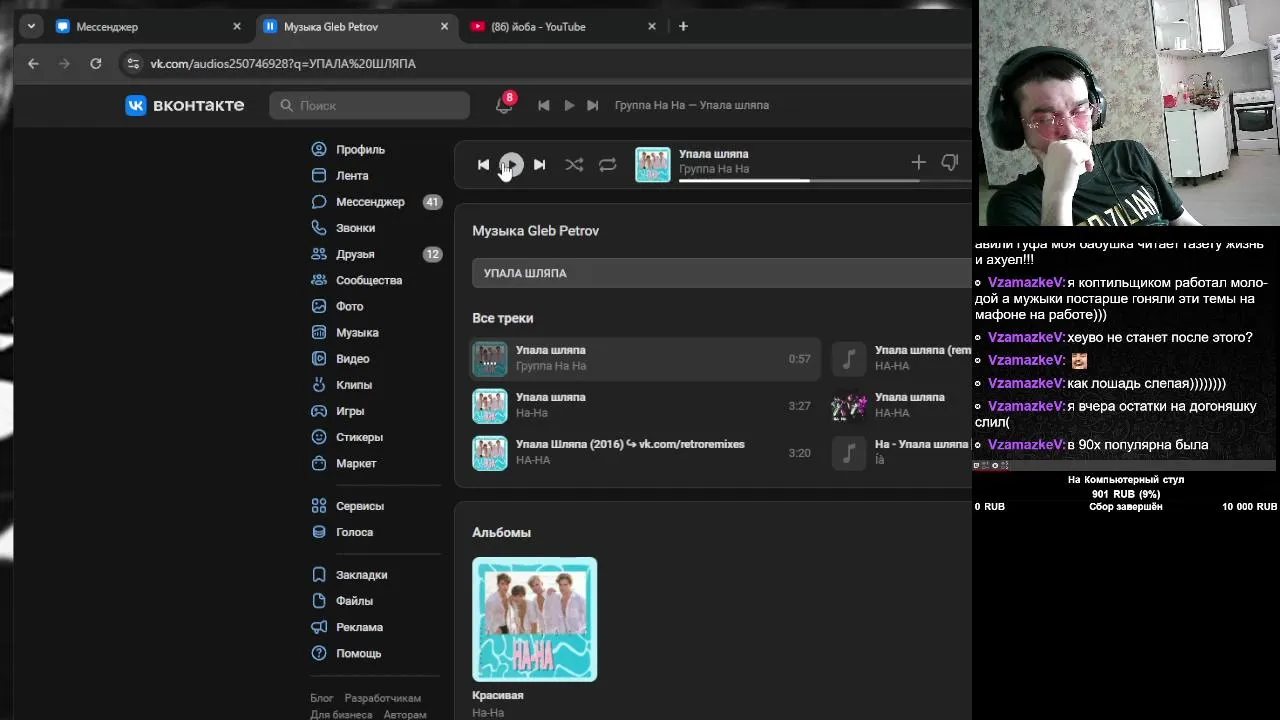The width and height of the screenshot is (1280, 720).
Task: Open a new browser tab
Action: pyautogui.click(x=683, y=27)
